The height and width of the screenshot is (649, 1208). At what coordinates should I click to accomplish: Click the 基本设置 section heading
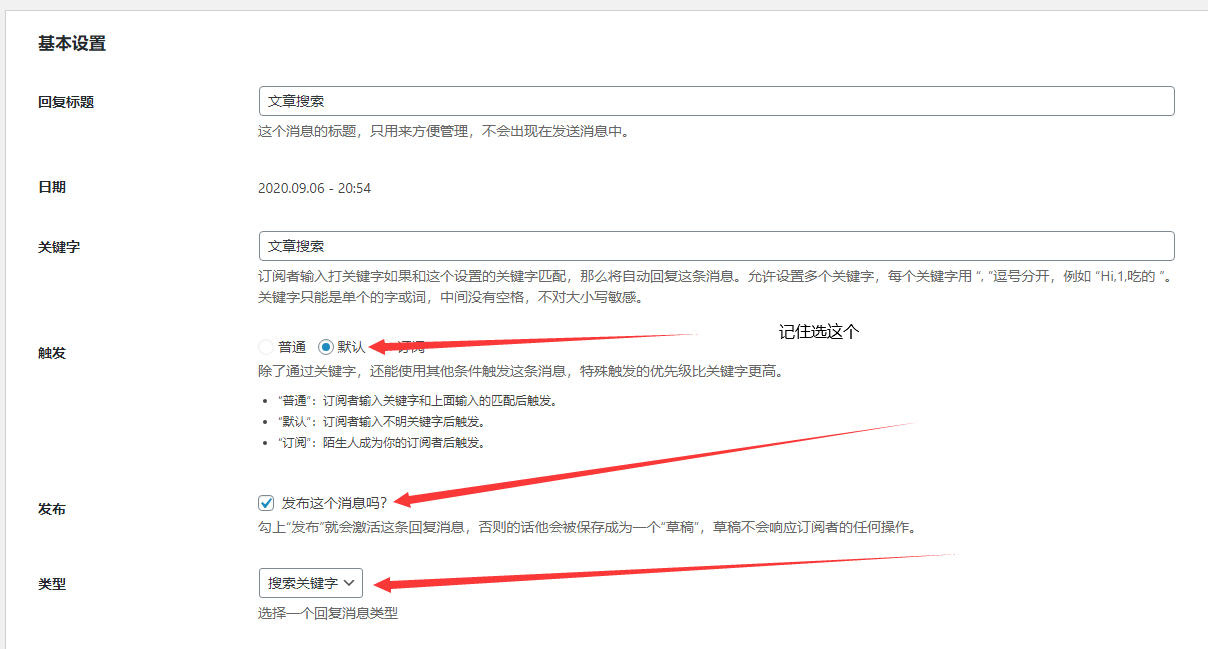(72, 44)
